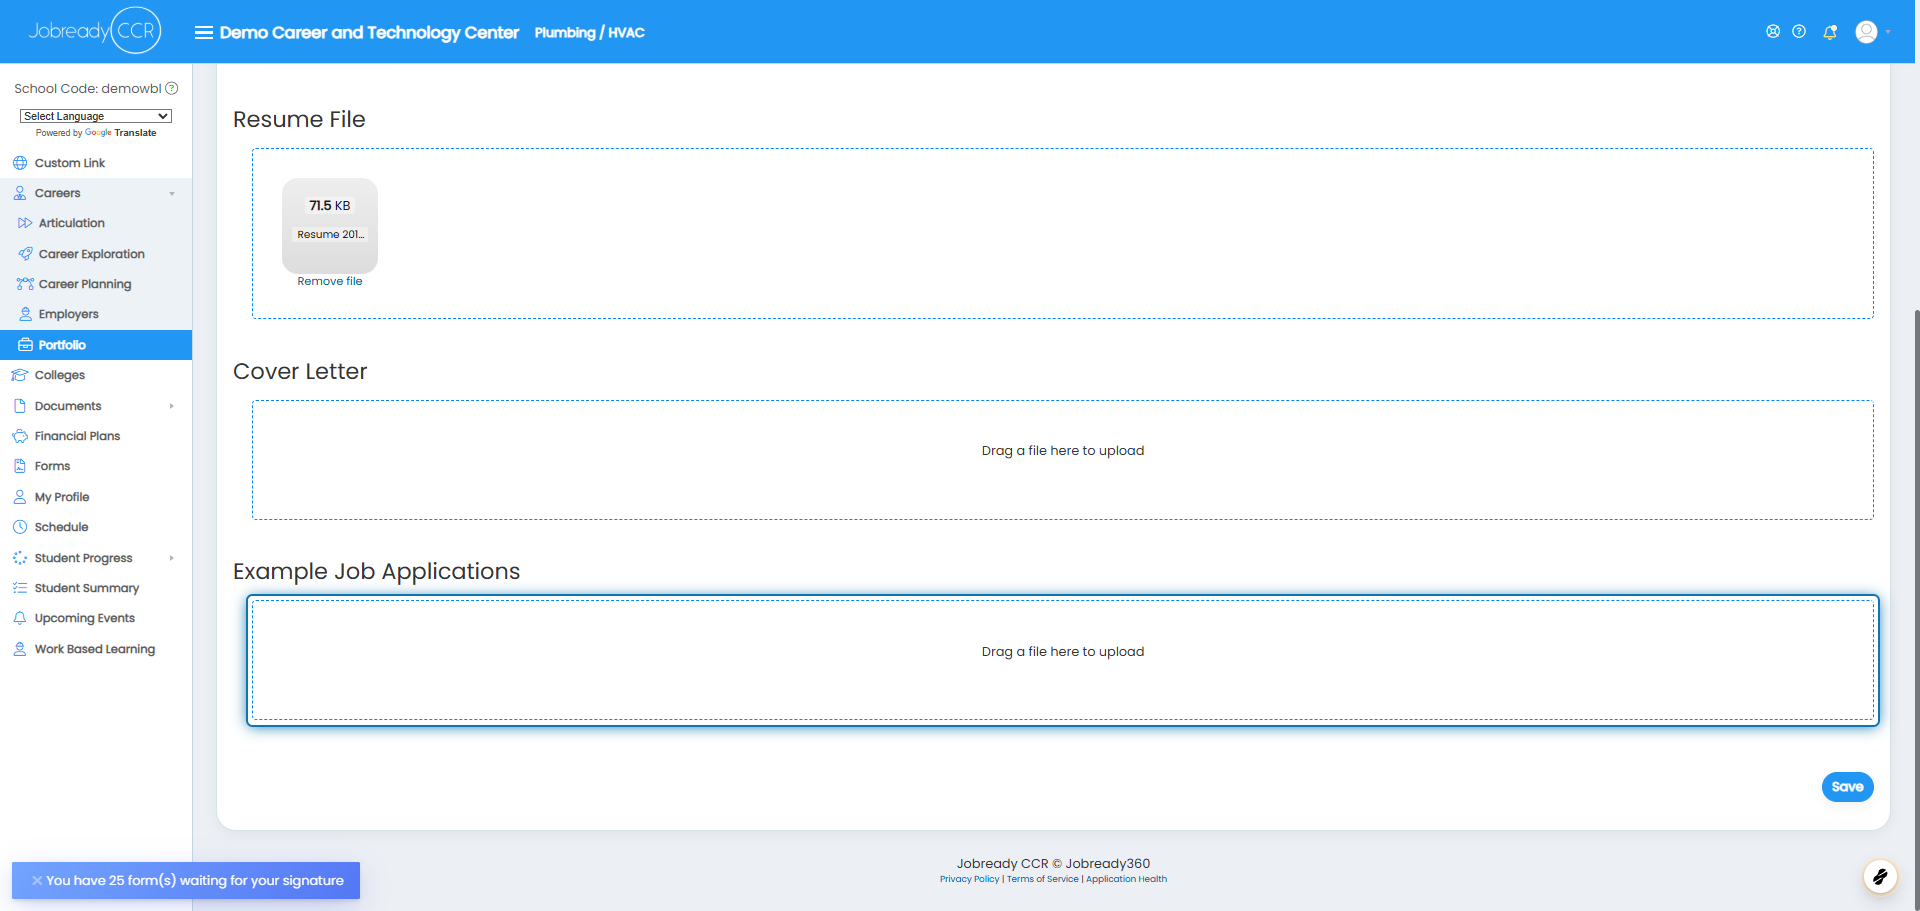
Task: Click the Documents file icon
Action: 20,406
